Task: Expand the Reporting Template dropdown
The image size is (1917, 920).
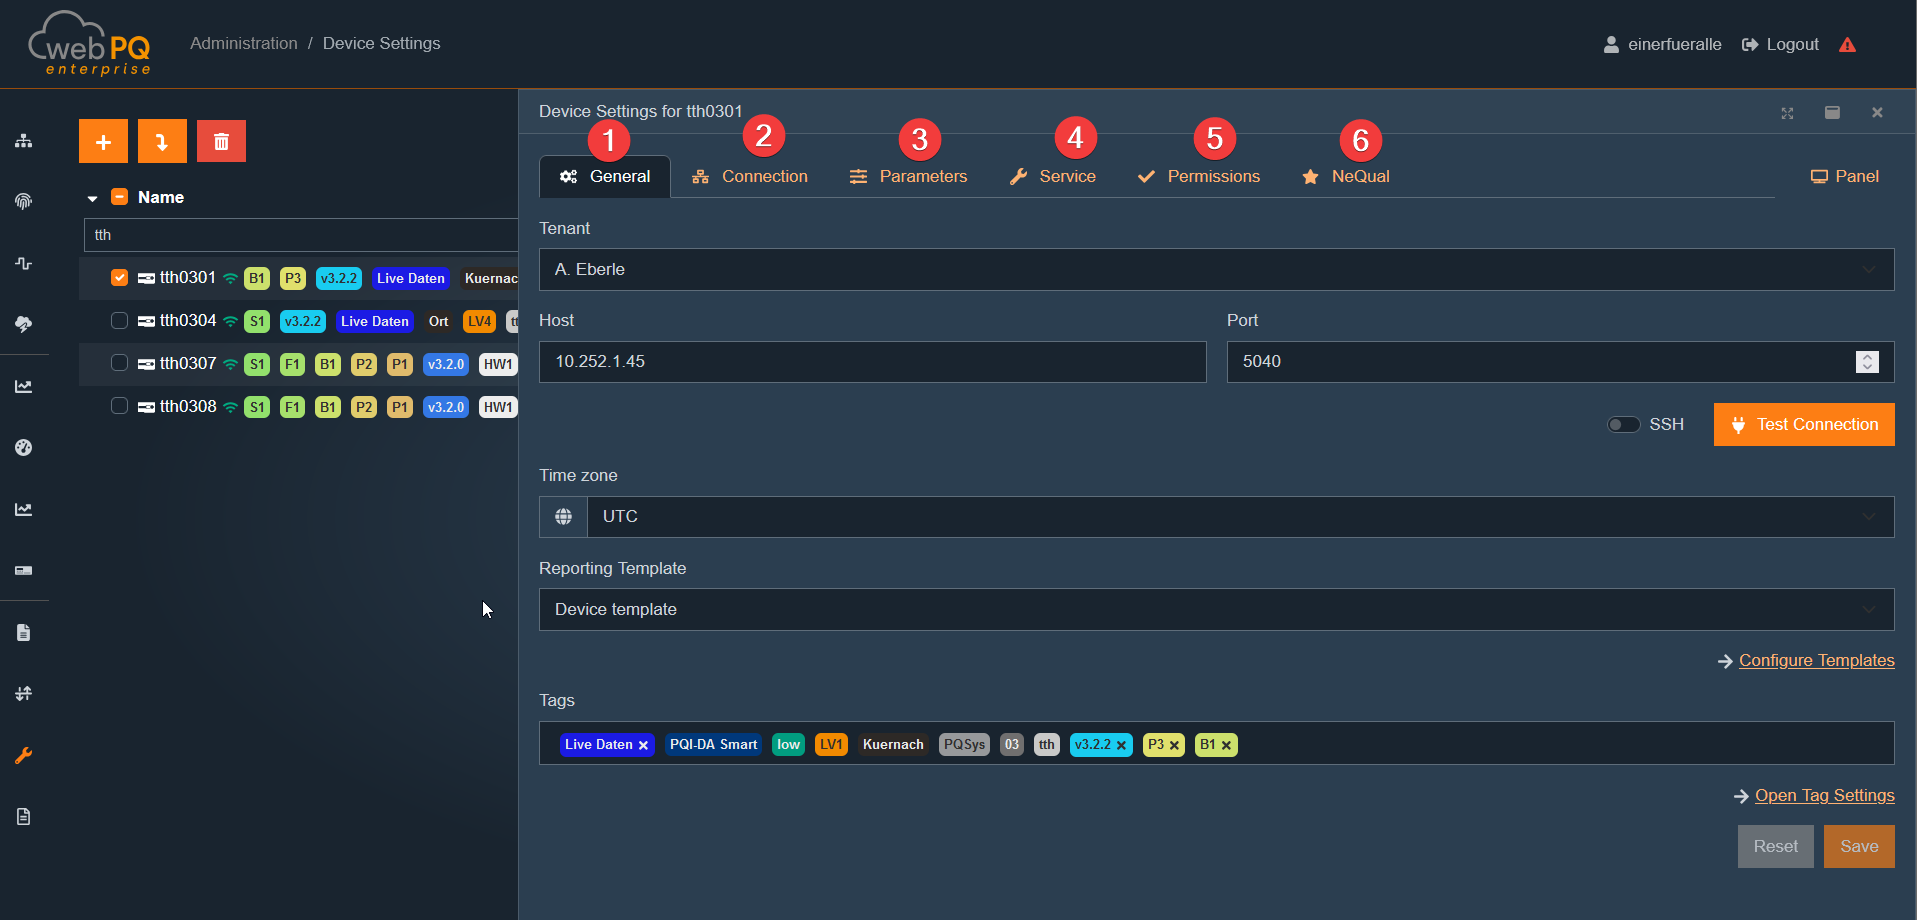Action: (1215, 610)
